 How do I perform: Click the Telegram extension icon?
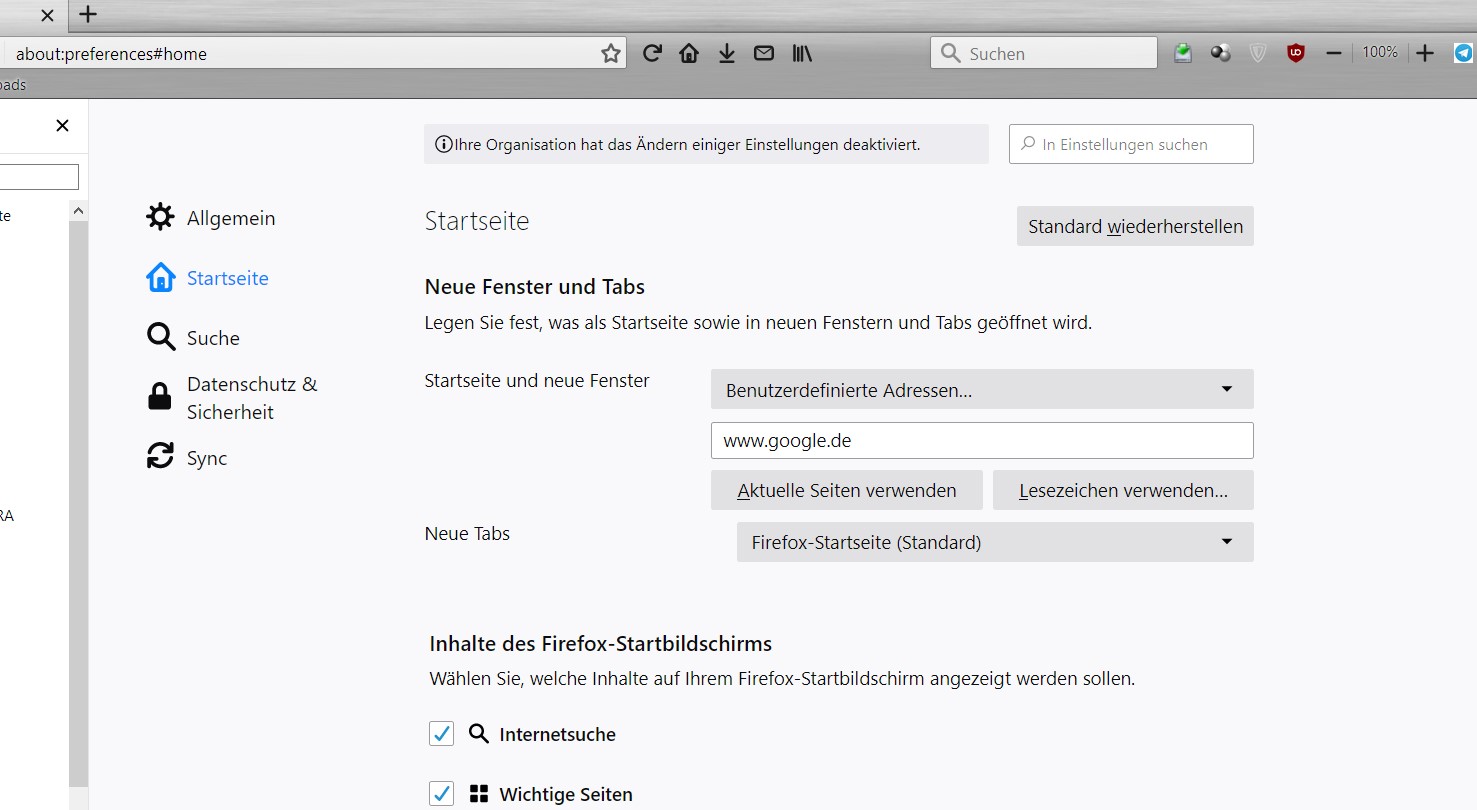point(1464,53)
